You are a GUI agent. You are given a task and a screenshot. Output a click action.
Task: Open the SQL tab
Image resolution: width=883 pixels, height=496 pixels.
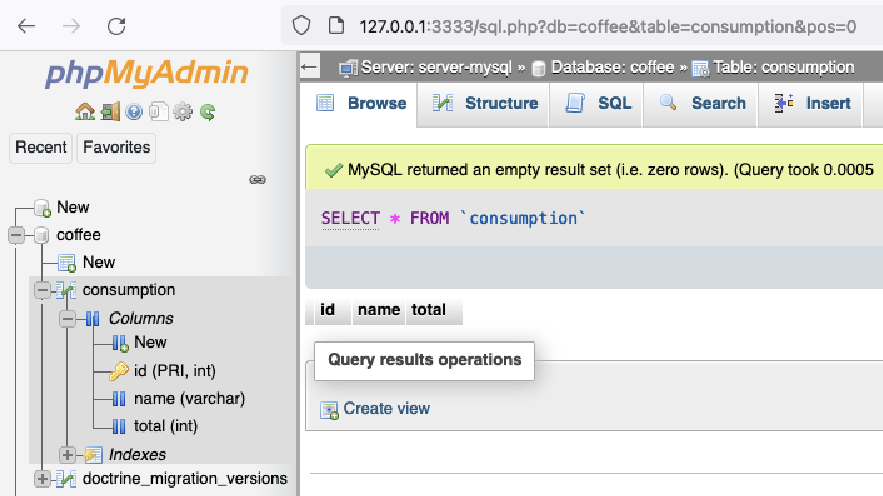click(x=597, y=104)
